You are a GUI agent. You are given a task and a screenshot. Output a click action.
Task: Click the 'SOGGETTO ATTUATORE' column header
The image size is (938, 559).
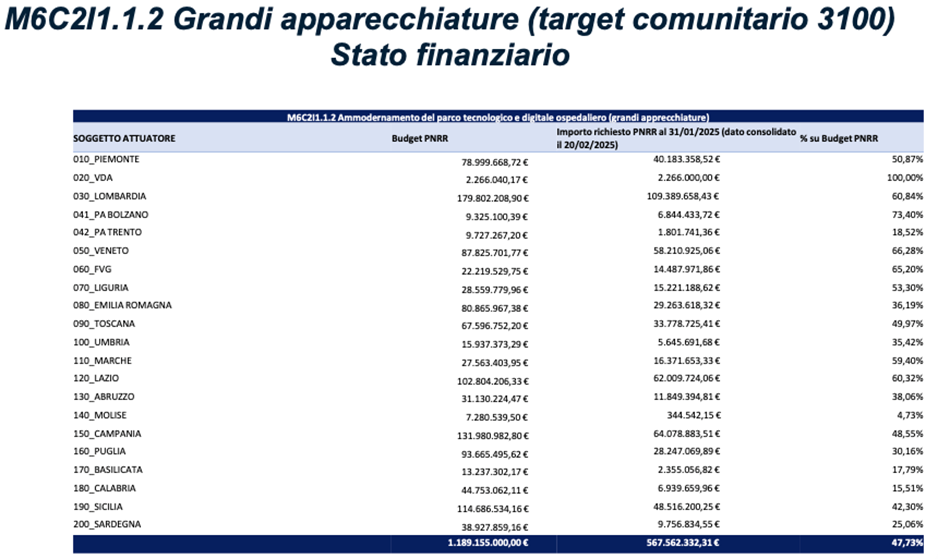(x=124, y=139)
